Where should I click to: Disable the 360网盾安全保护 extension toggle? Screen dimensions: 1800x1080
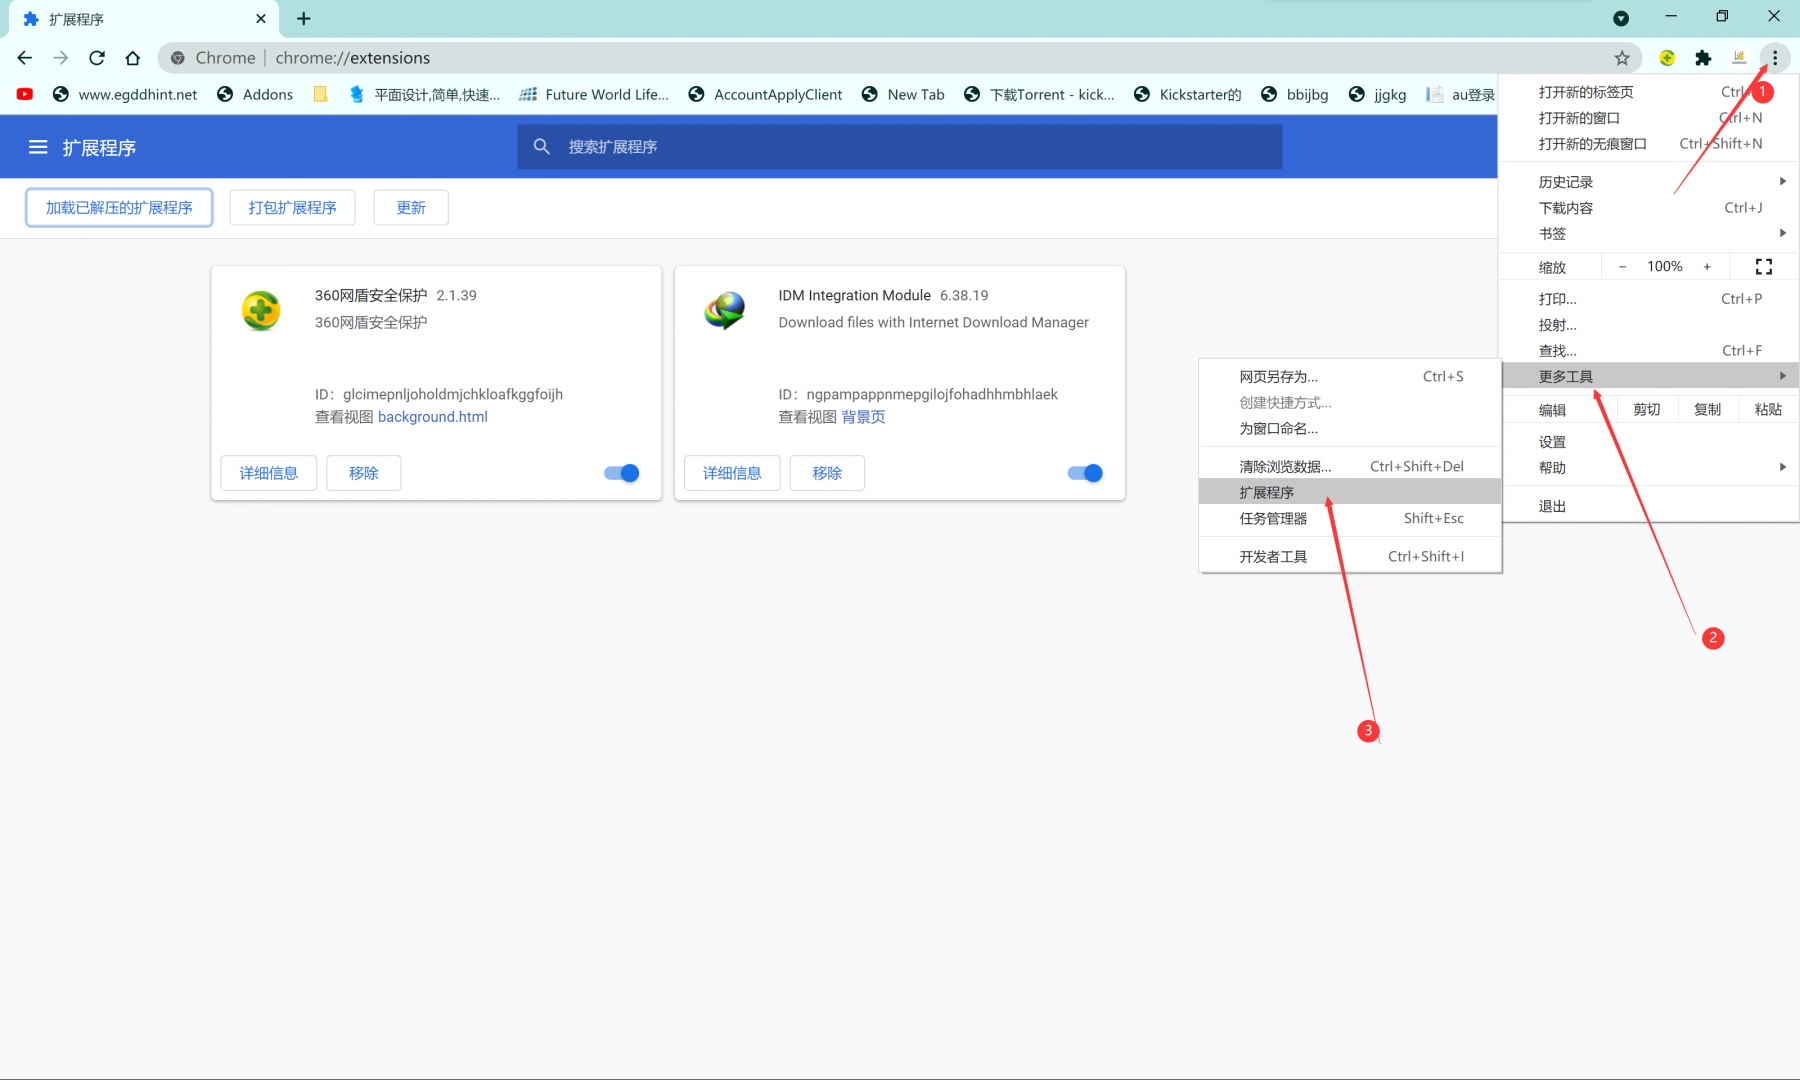(621, 473)
